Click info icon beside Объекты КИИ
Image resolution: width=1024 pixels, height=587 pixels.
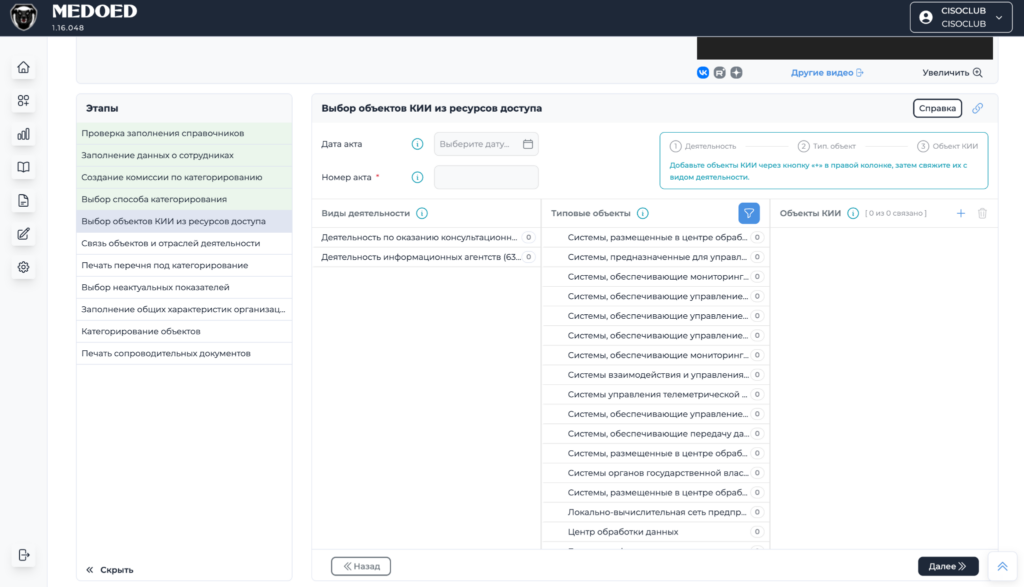[x=853, y=214]
